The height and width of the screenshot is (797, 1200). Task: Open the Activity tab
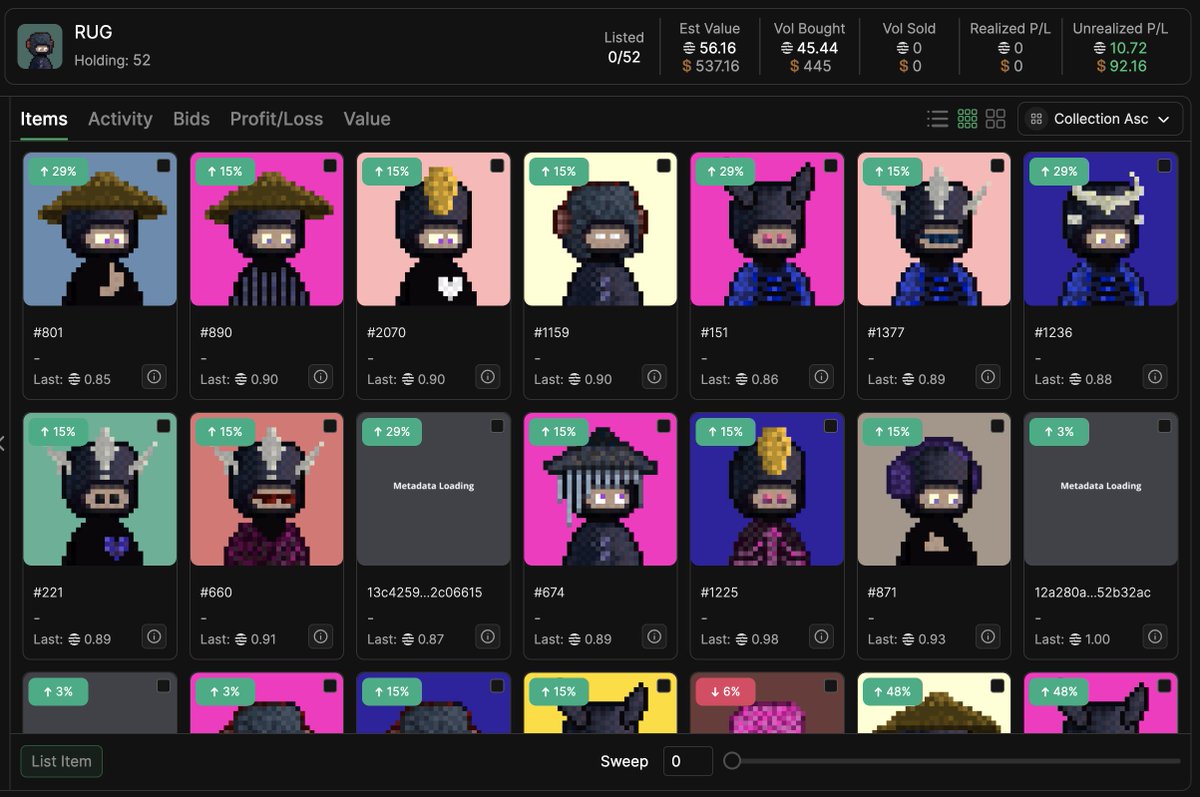pyautogui.click(x=120, y=119)
